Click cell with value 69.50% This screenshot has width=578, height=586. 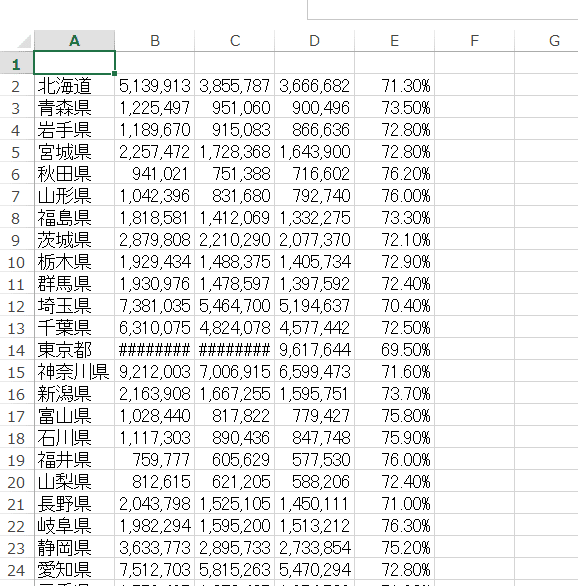pyautogui.click(x=395, y=350)
